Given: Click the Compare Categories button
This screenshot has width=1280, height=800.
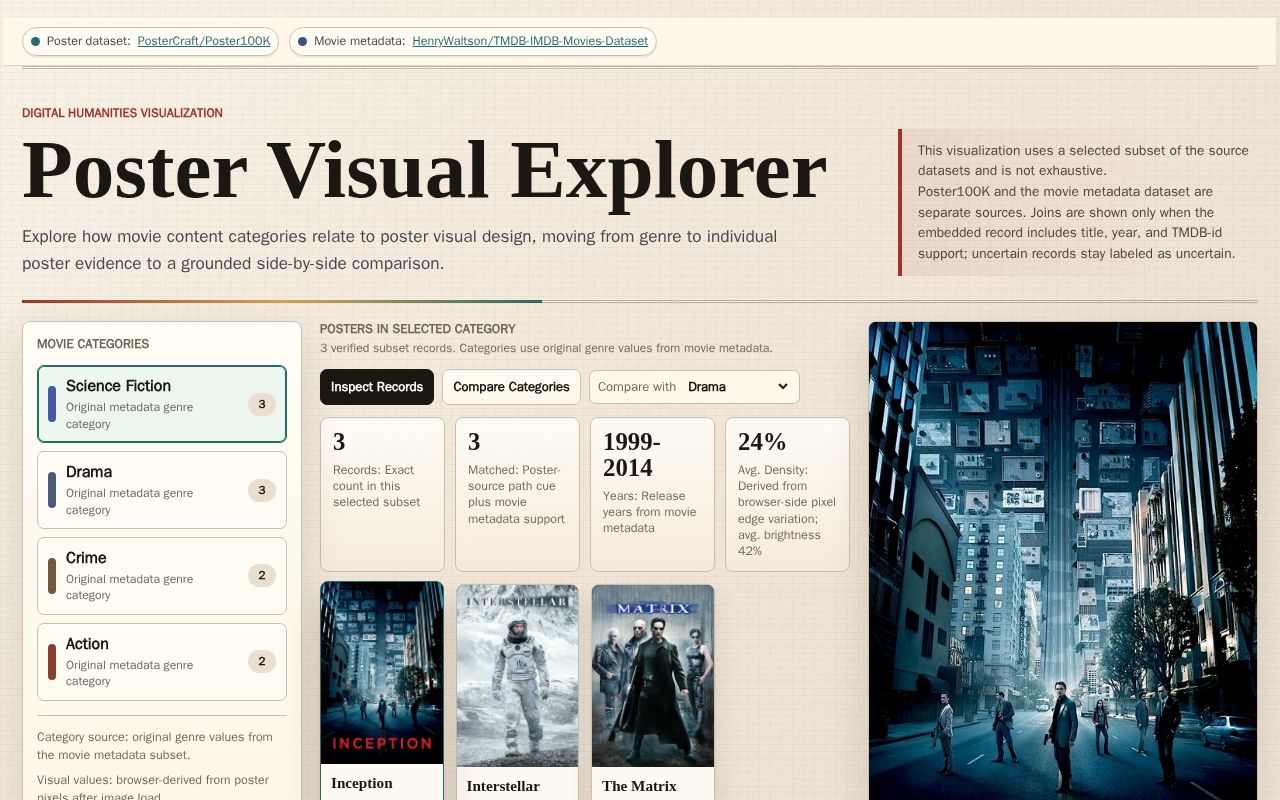Looking at the screenshot, I should click(x=511, y=387).
